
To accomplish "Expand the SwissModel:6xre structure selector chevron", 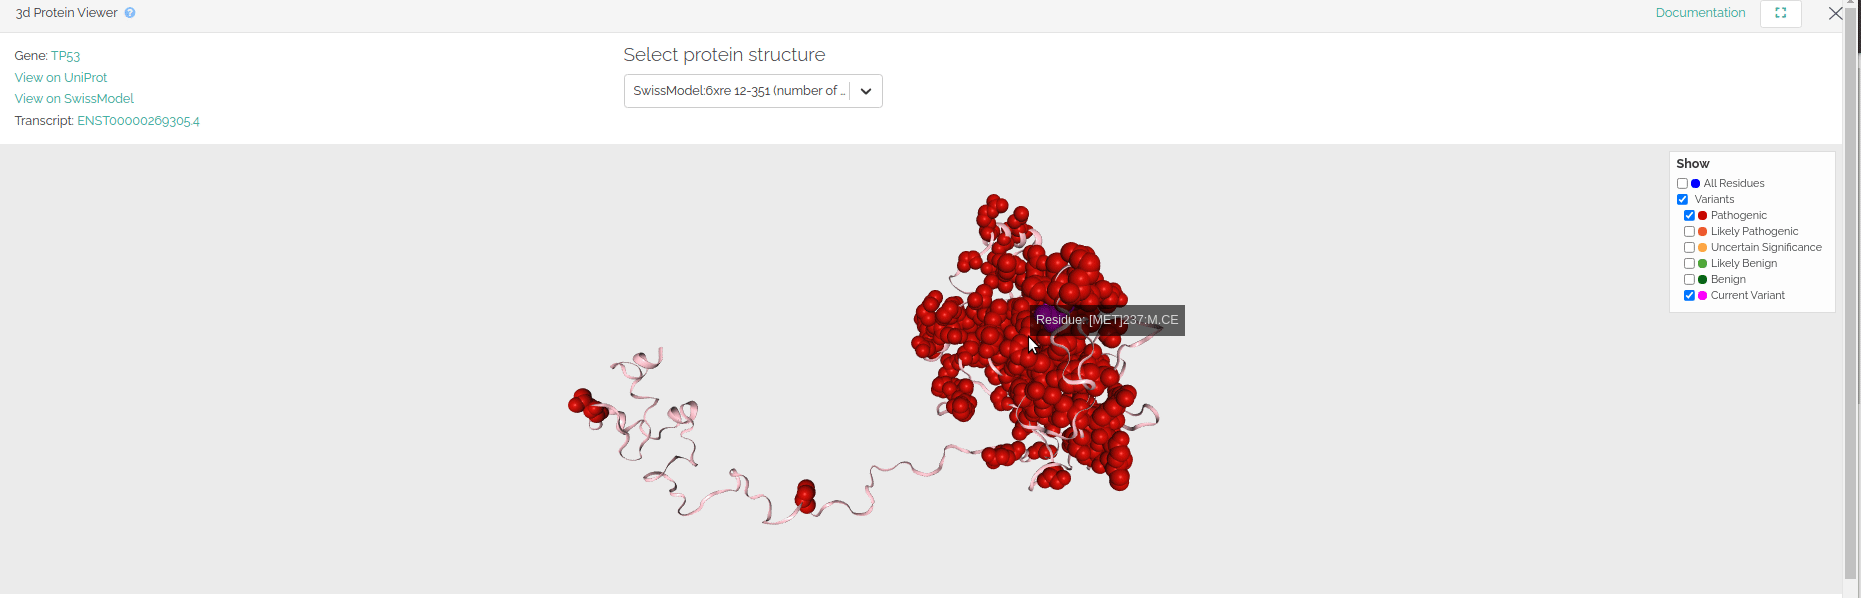I will click(866, 90).
